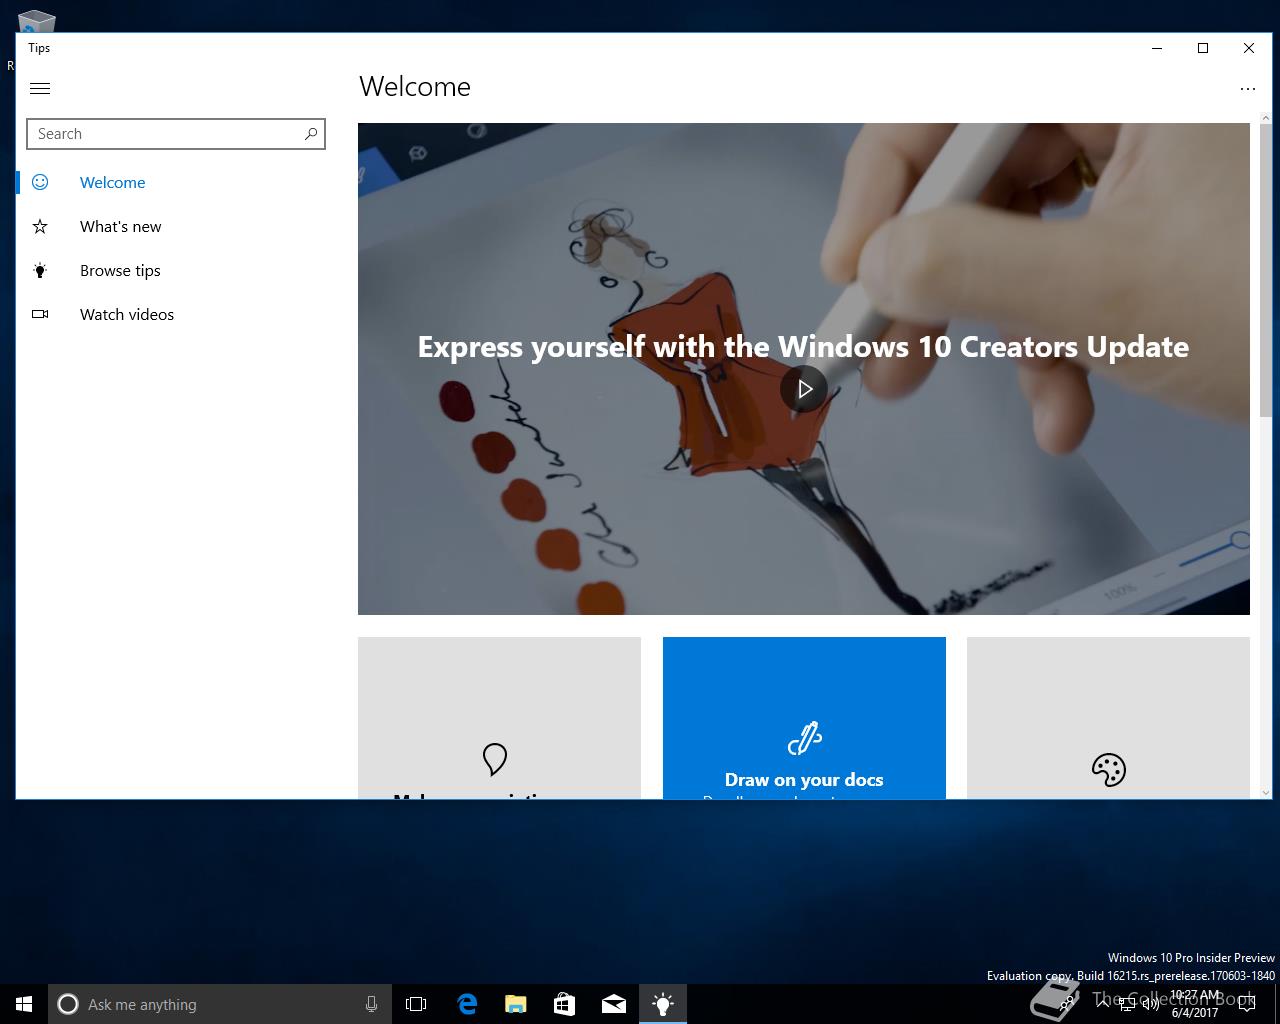
Task: Open the paint palette tip tile
Action: (1108, 718)
